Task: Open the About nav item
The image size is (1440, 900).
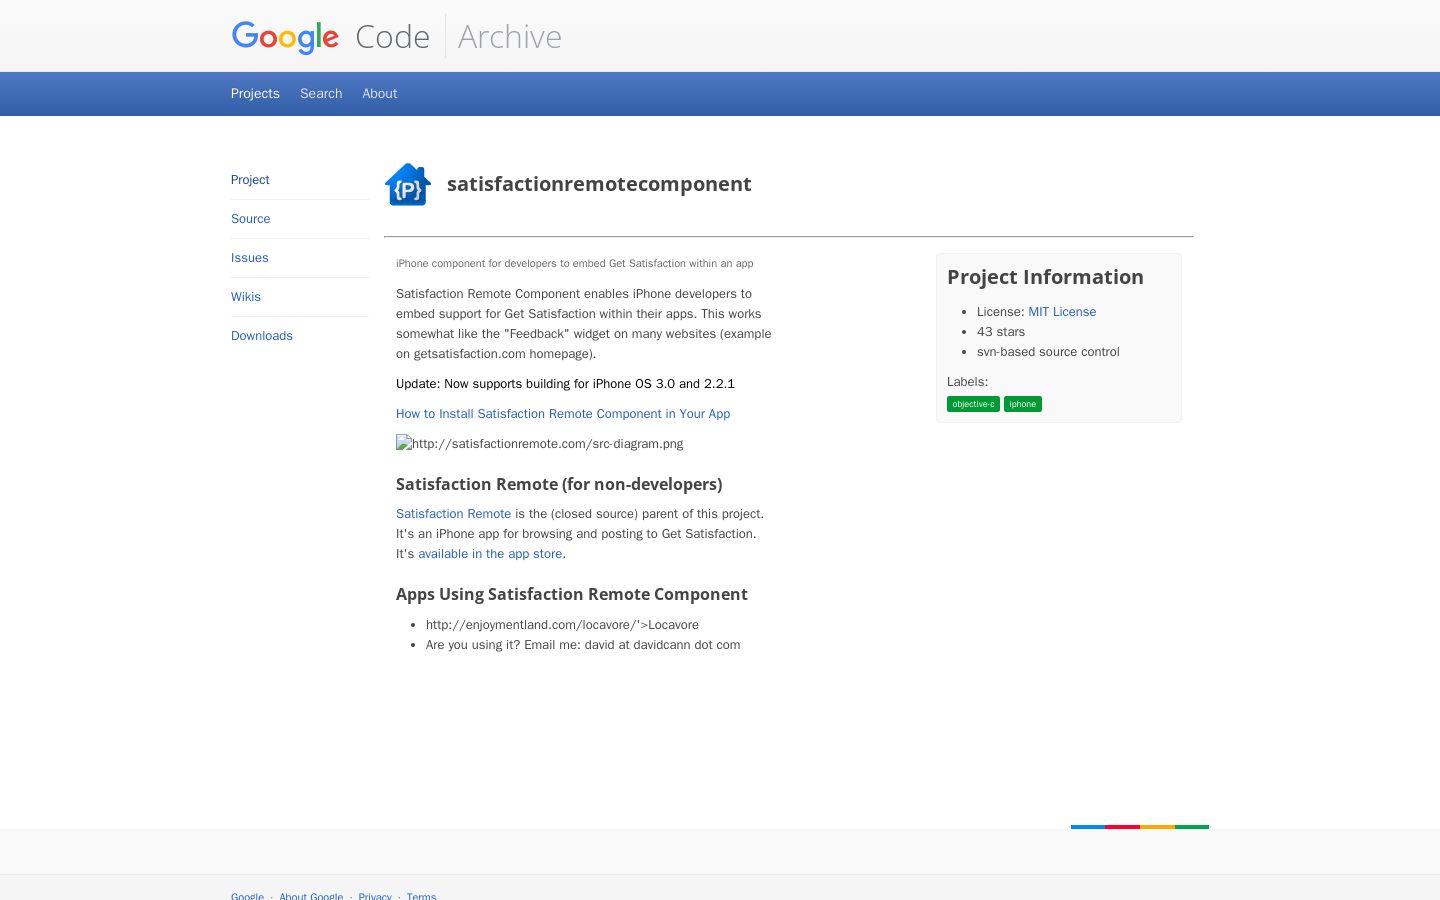Action: tap(380, 93)
